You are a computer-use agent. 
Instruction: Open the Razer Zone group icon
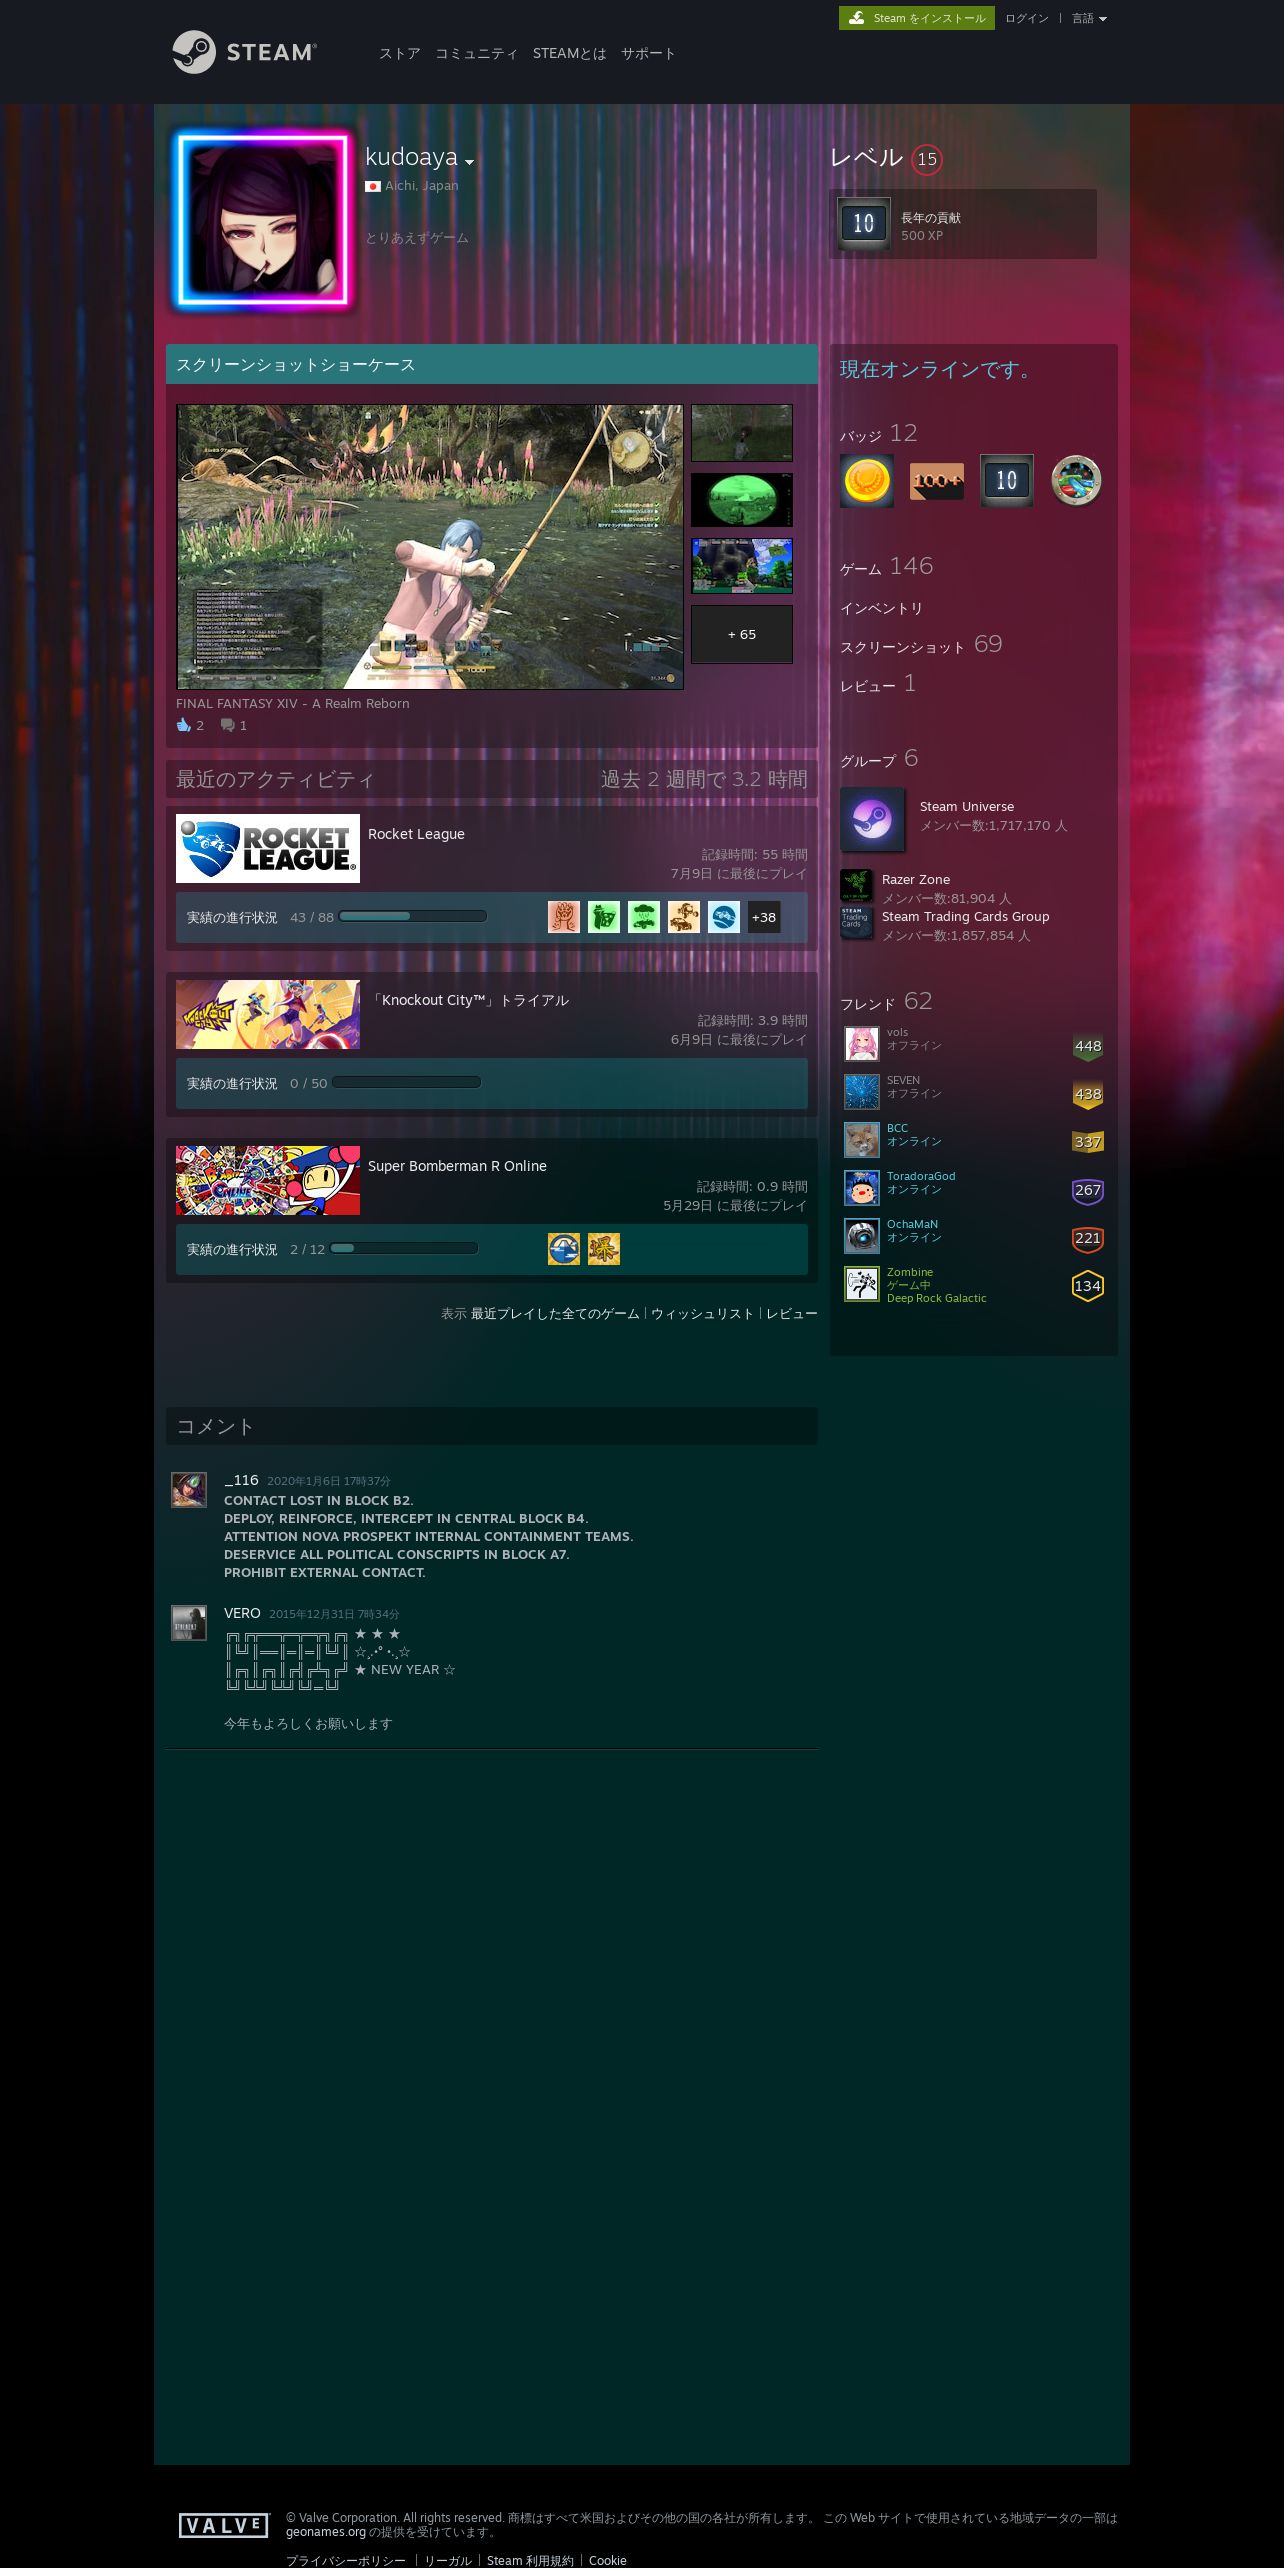click(x=856, y=885)
